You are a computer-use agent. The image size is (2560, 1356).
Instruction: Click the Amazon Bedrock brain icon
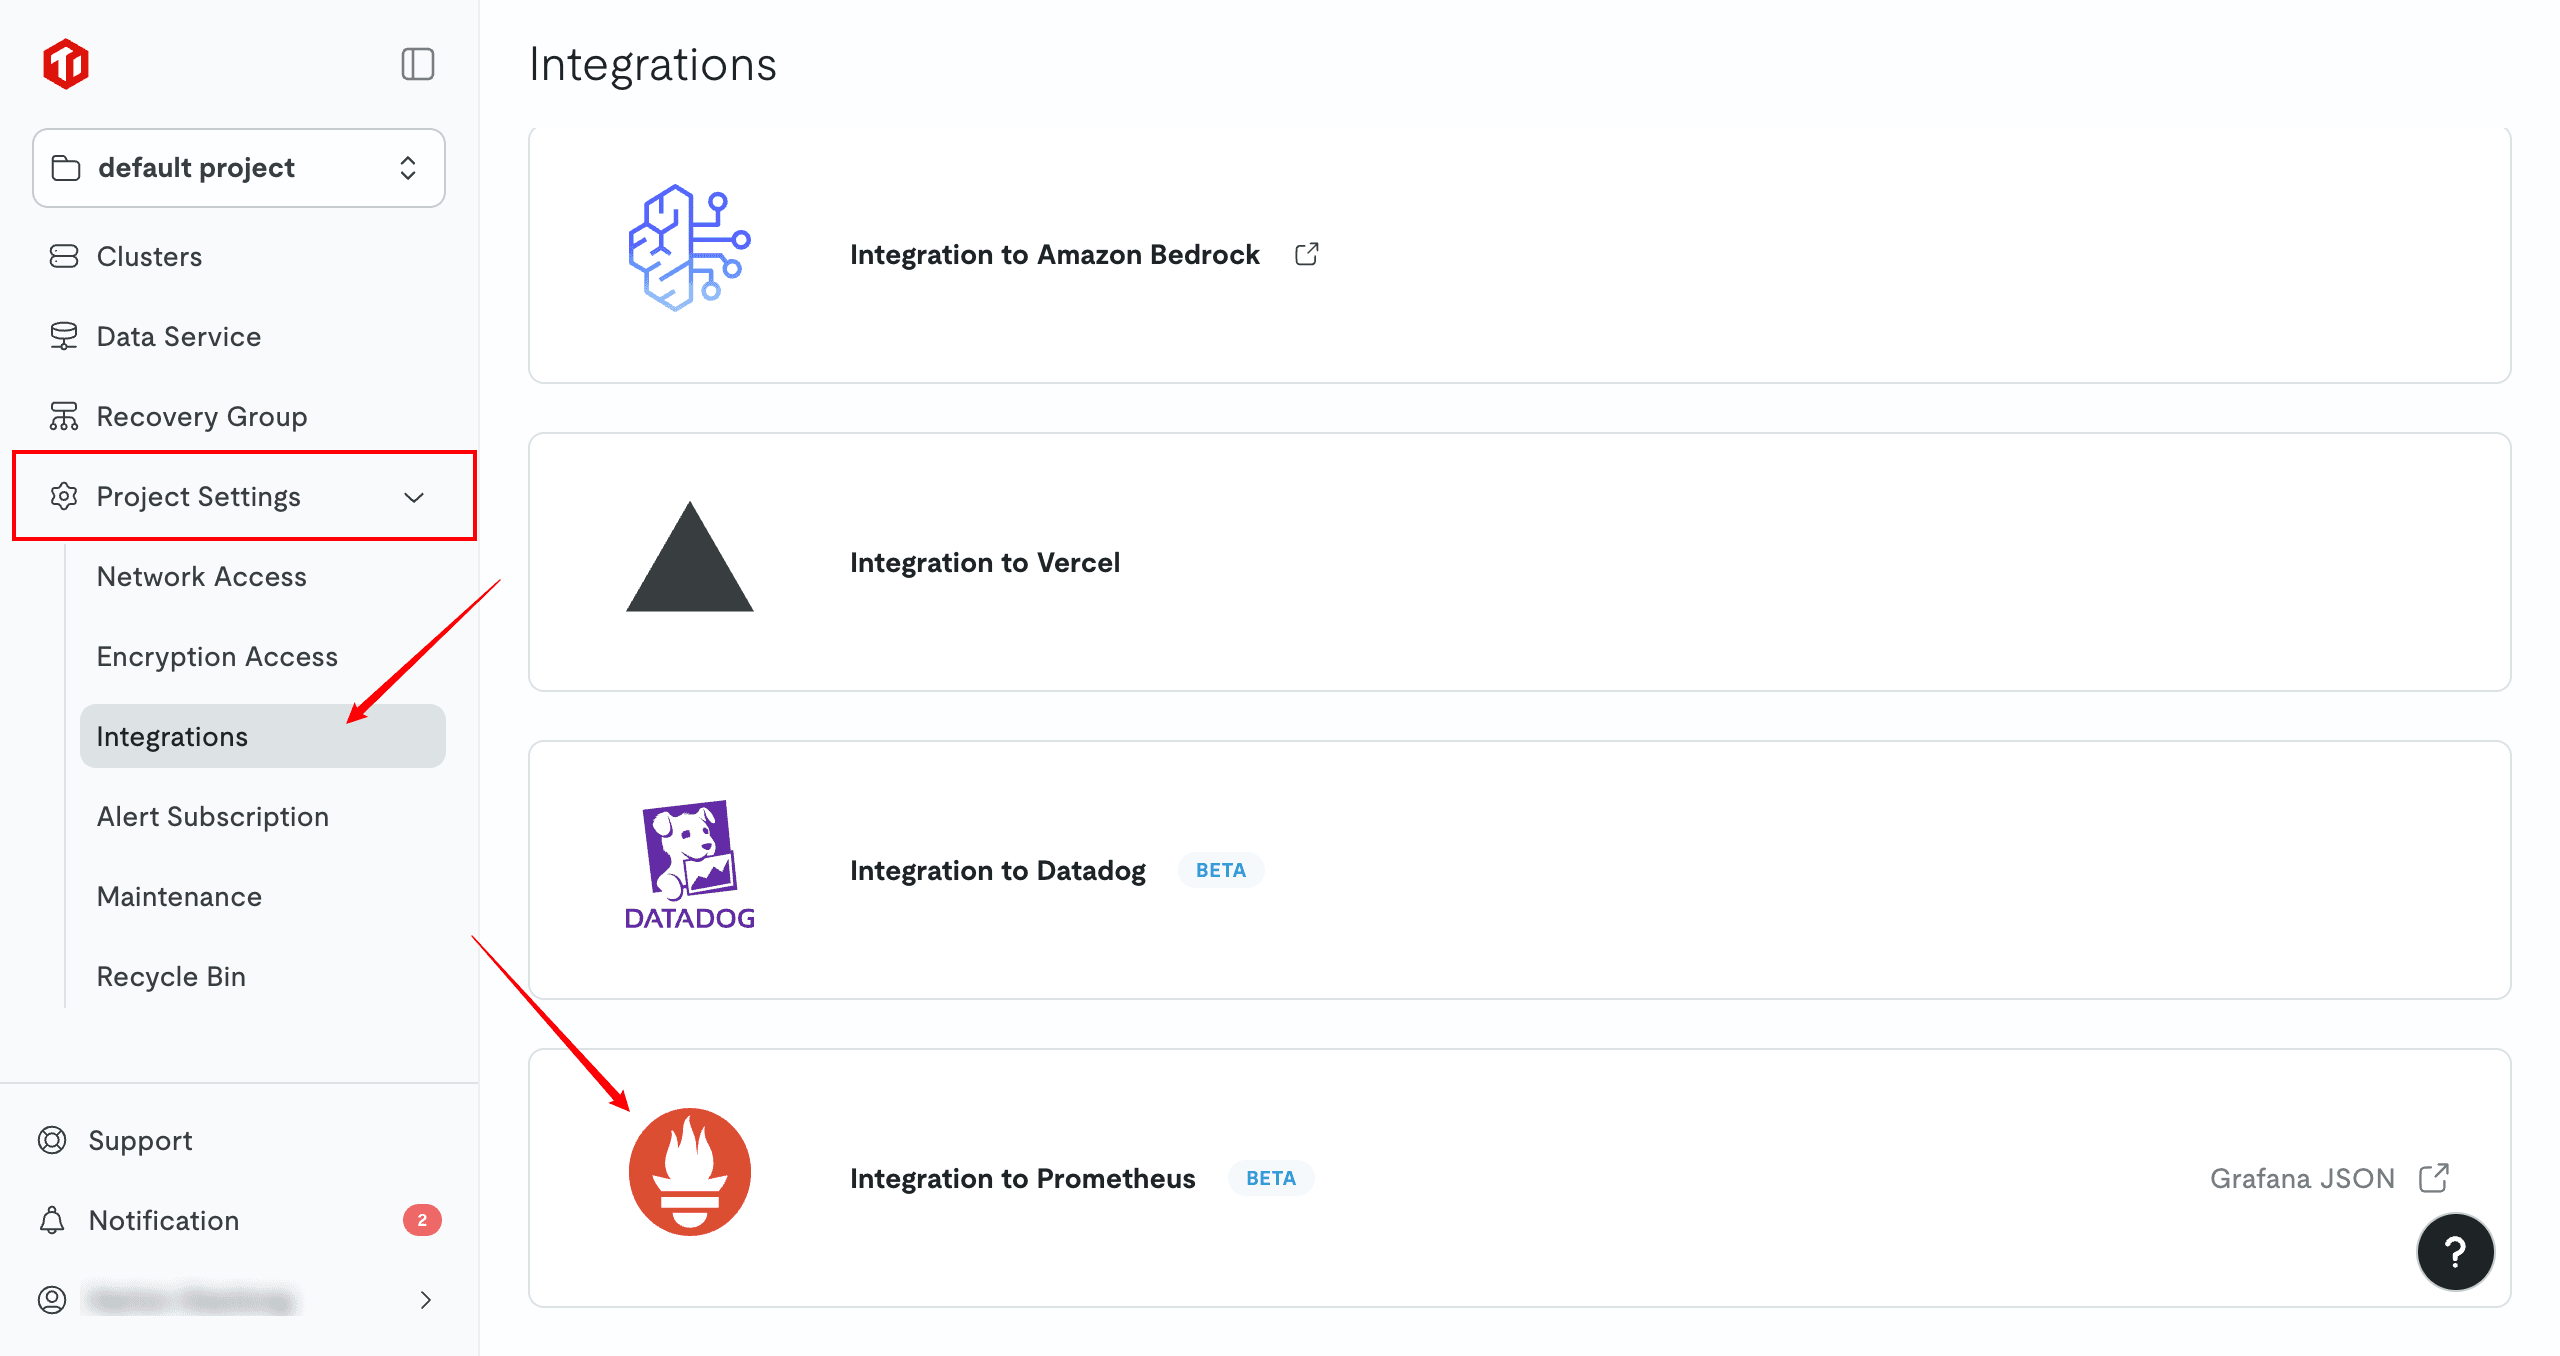(x=689, y=248)
